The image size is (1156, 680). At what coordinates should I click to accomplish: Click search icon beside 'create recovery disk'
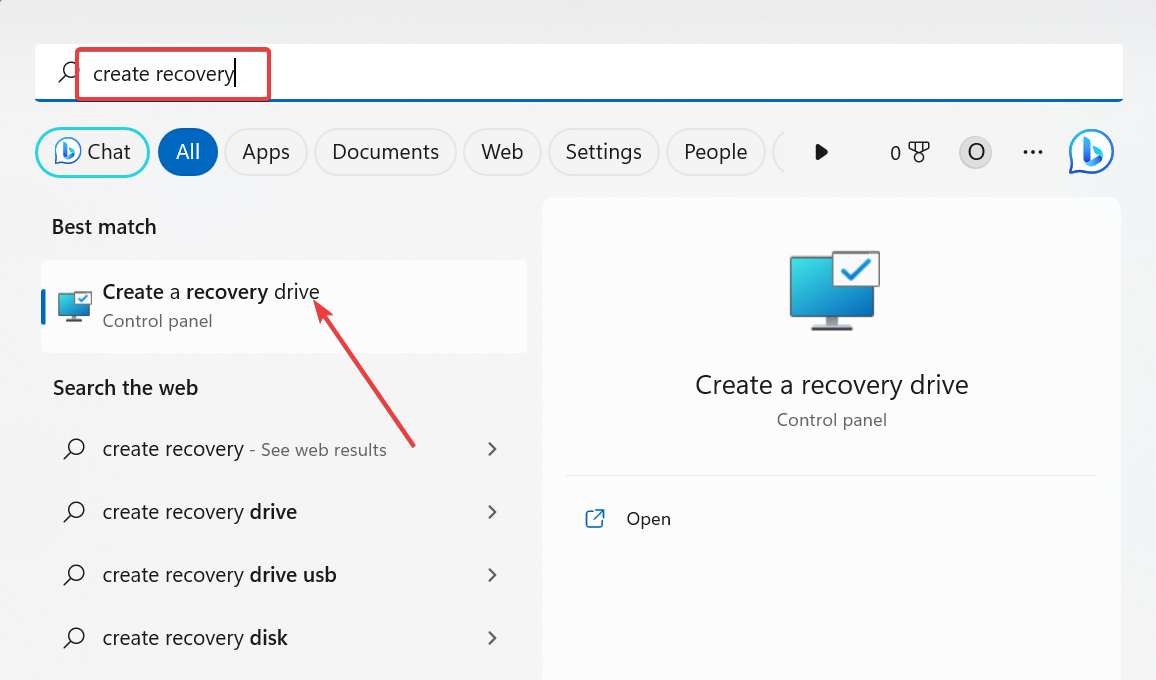(74, 637)
